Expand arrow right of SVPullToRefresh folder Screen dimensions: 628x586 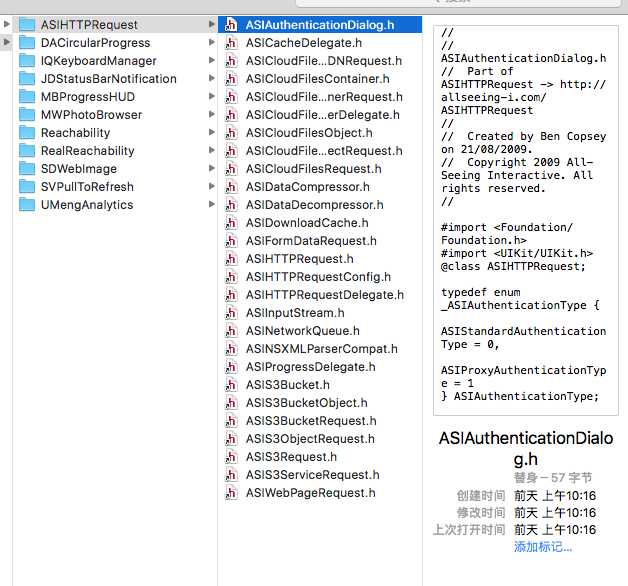[211, 187]
